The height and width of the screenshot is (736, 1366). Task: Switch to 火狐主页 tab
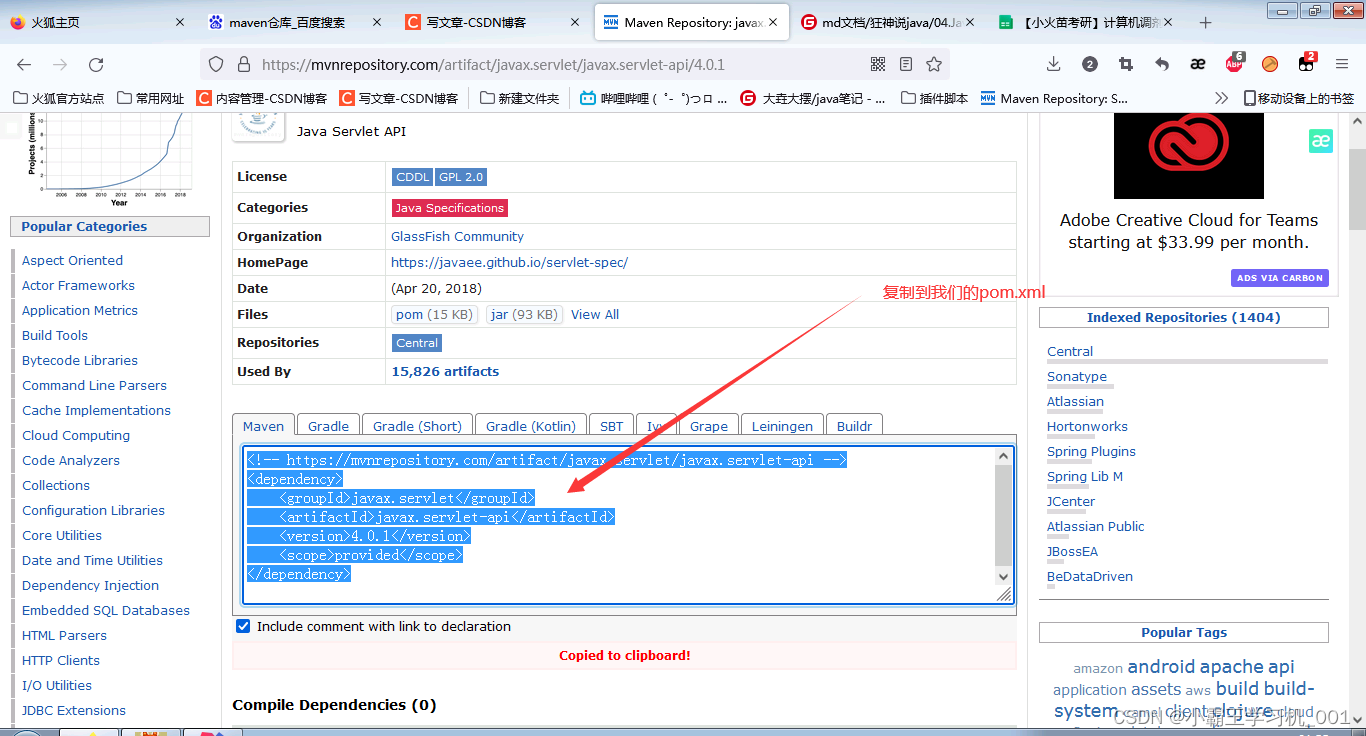pyautogui.click(x=96, y=22)
